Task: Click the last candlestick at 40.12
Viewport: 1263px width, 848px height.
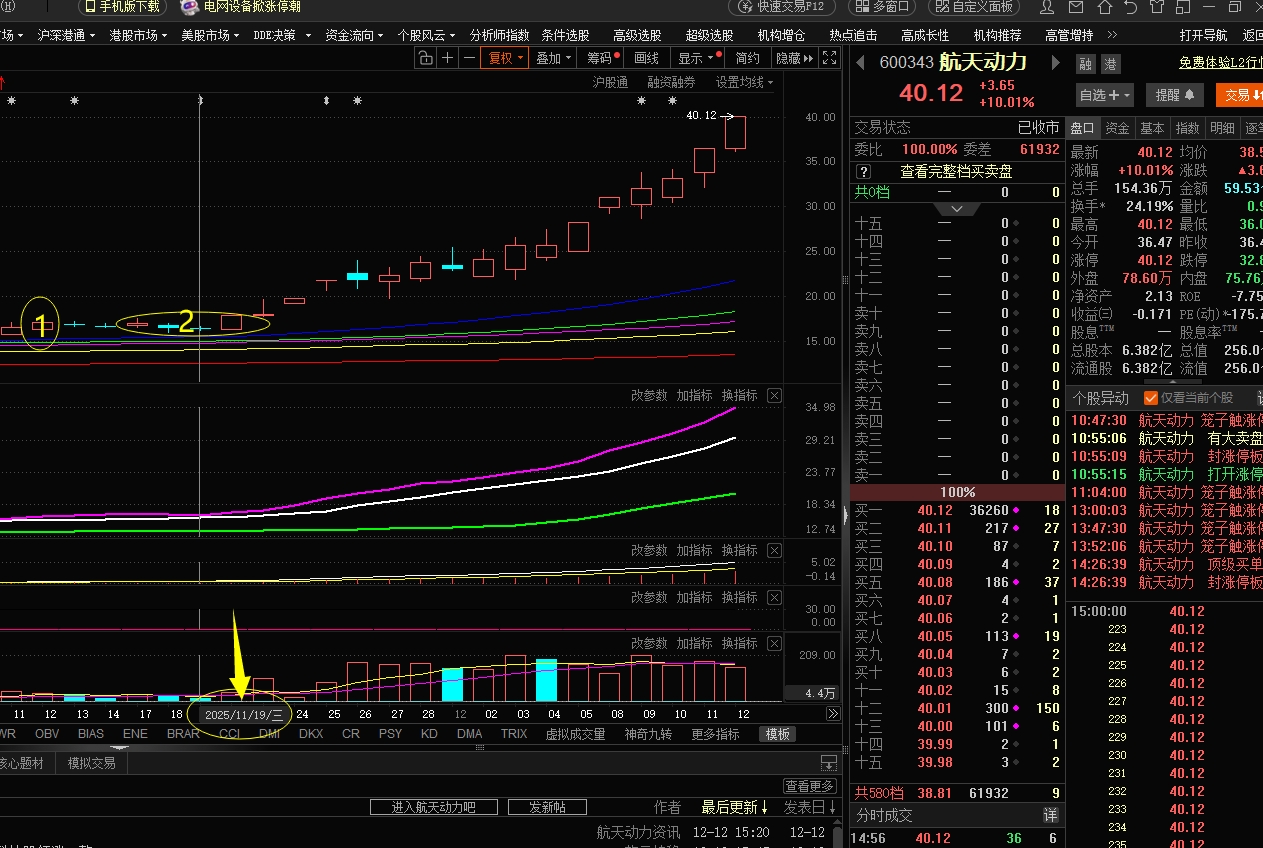Action: click(736, 133)
